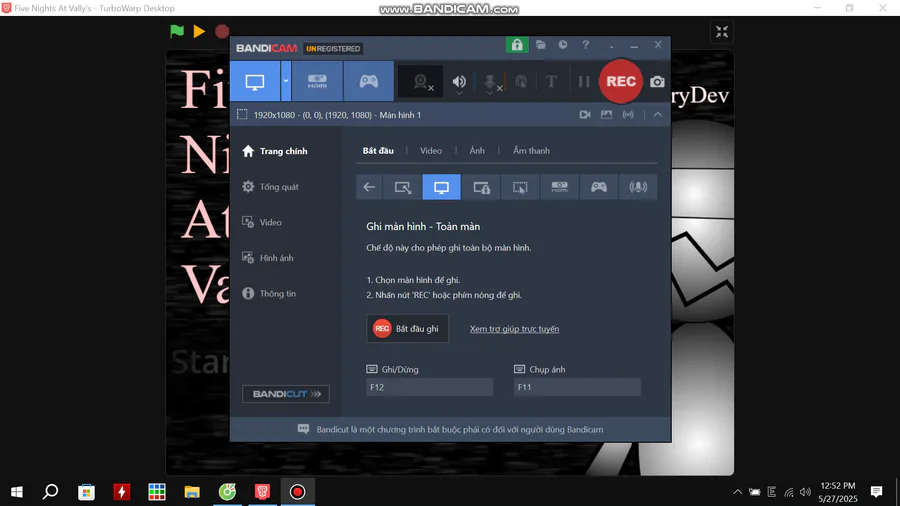Screen dimensions: 900x506
Task: Click the large red REC button
Action: click(620, 81)
